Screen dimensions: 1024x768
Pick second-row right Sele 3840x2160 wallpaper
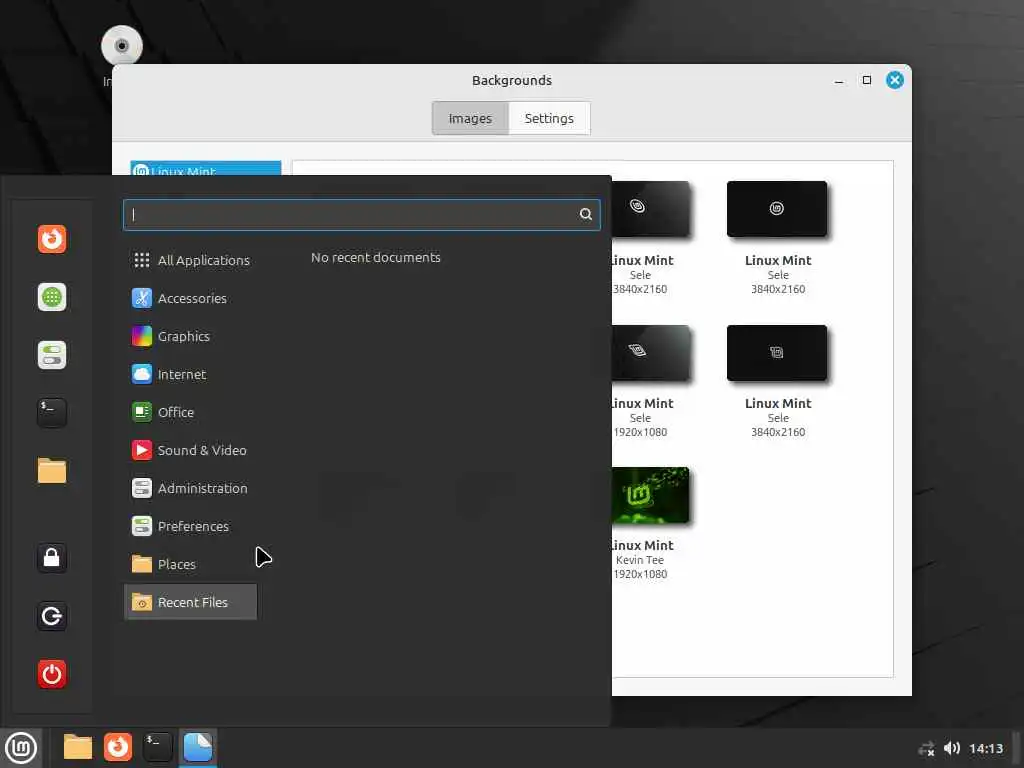point(777,353)
